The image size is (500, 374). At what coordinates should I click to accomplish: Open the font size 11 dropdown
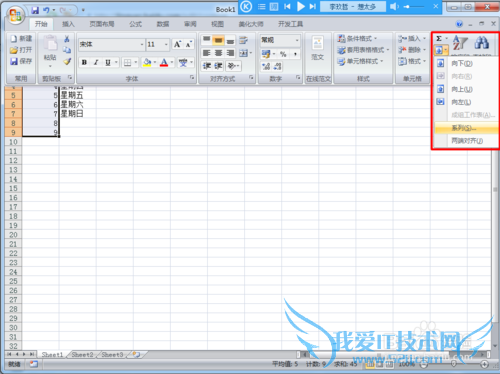click(x=166, y=44)
